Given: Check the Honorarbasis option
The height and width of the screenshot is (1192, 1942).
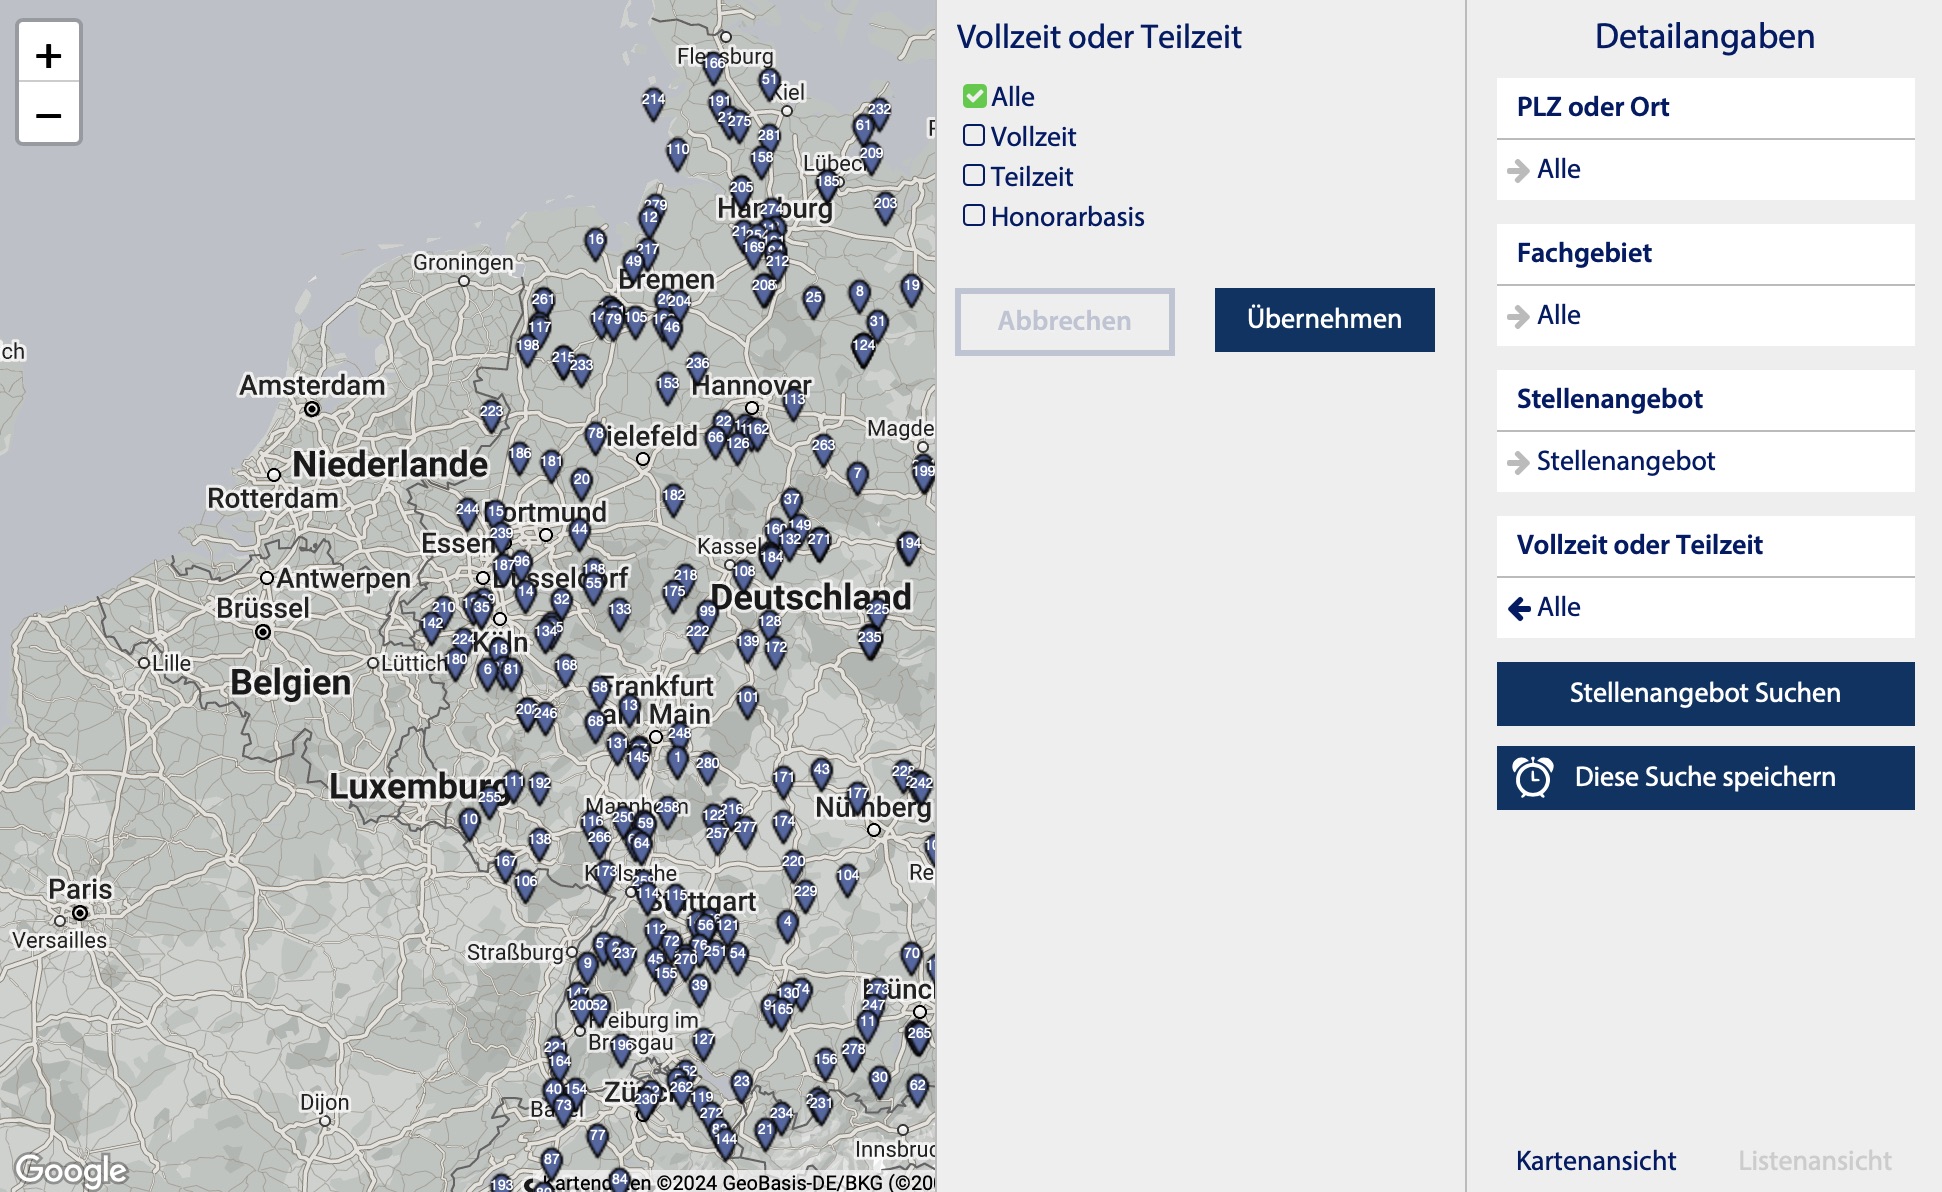Looking at the screenshot, I should [x=974, y=216].
